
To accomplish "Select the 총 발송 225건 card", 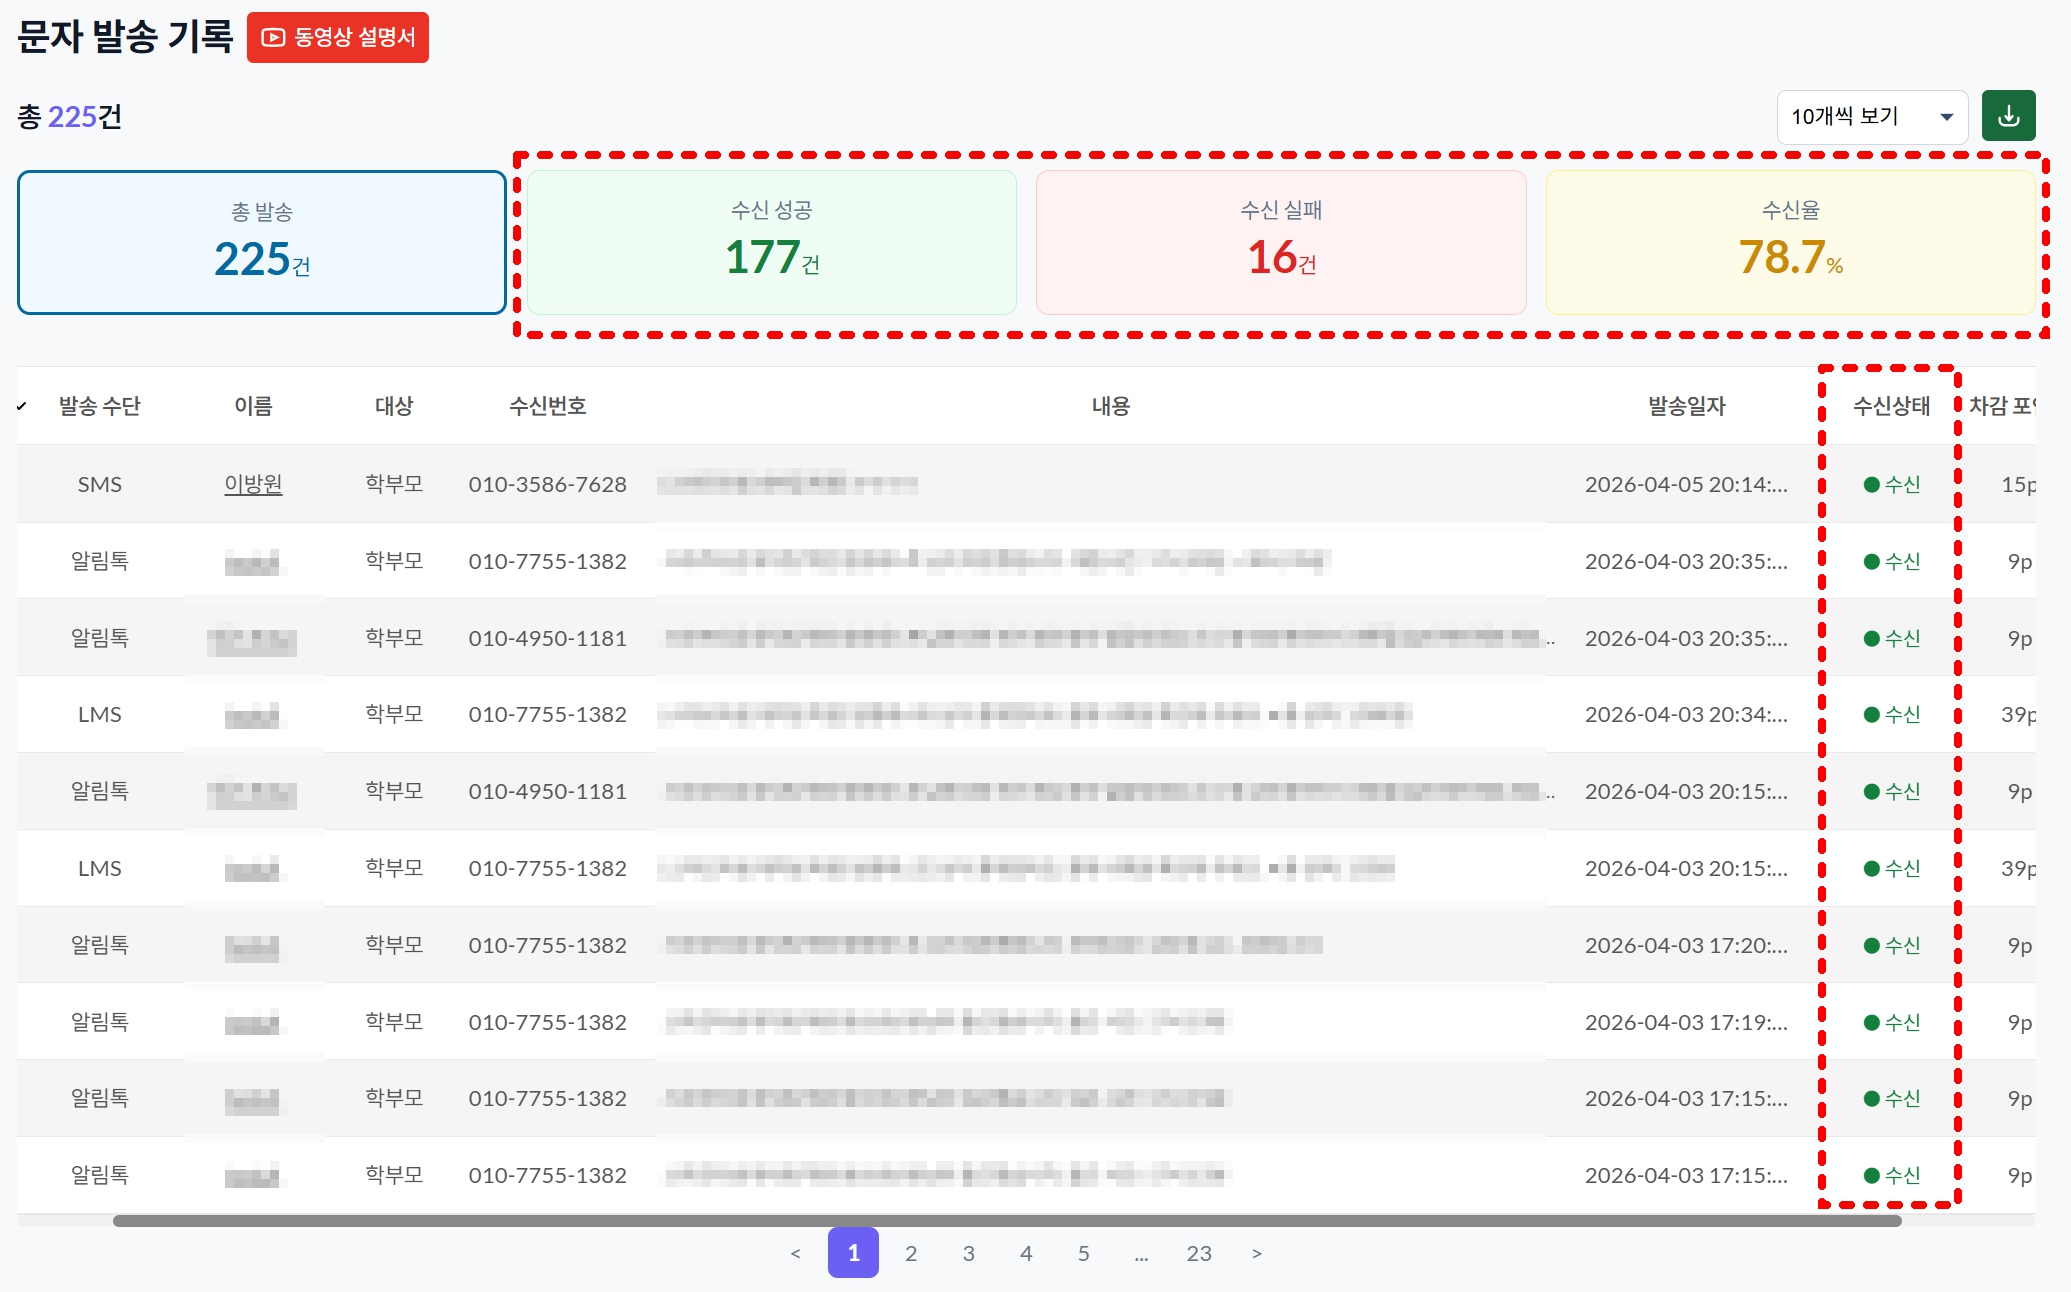I will click(x=262, y=243).
